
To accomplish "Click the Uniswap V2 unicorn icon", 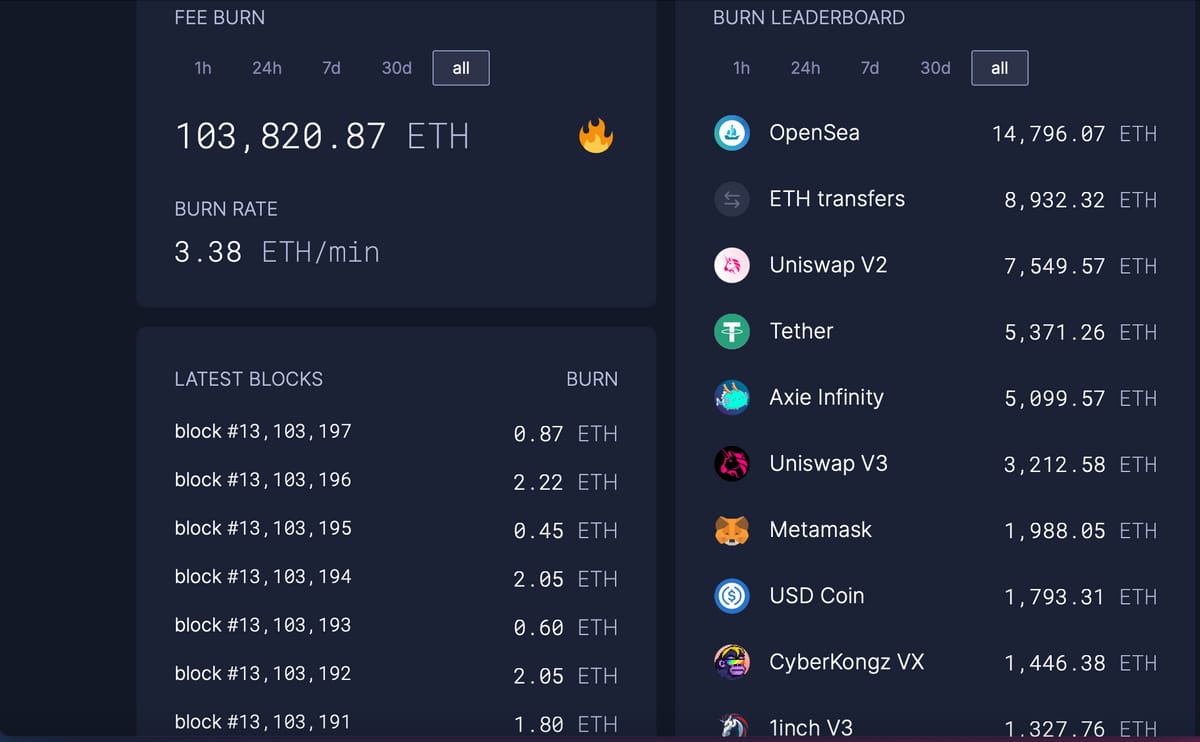I will coord(732,265).
